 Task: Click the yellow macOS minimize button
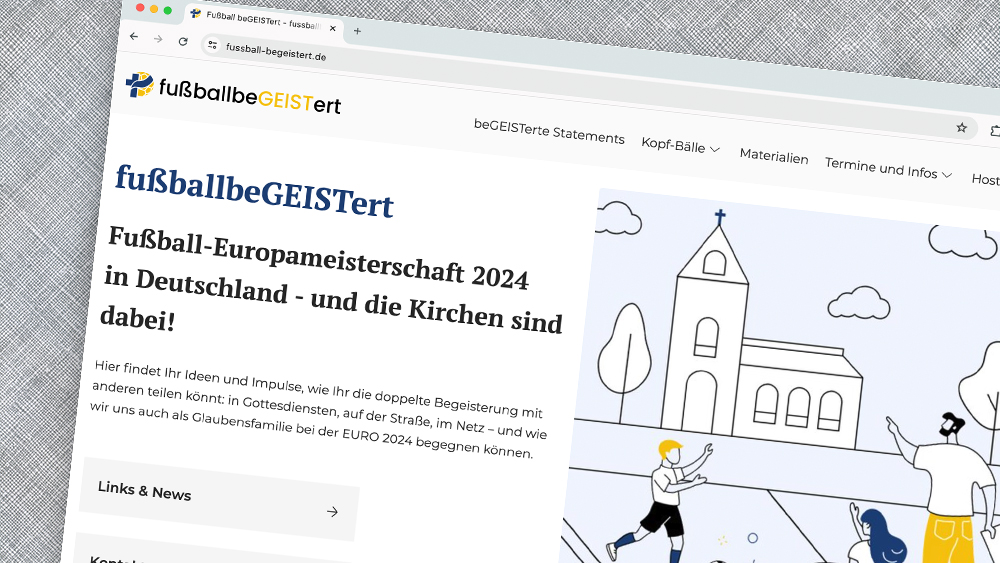pyautogui.click(x=154, y=9)
